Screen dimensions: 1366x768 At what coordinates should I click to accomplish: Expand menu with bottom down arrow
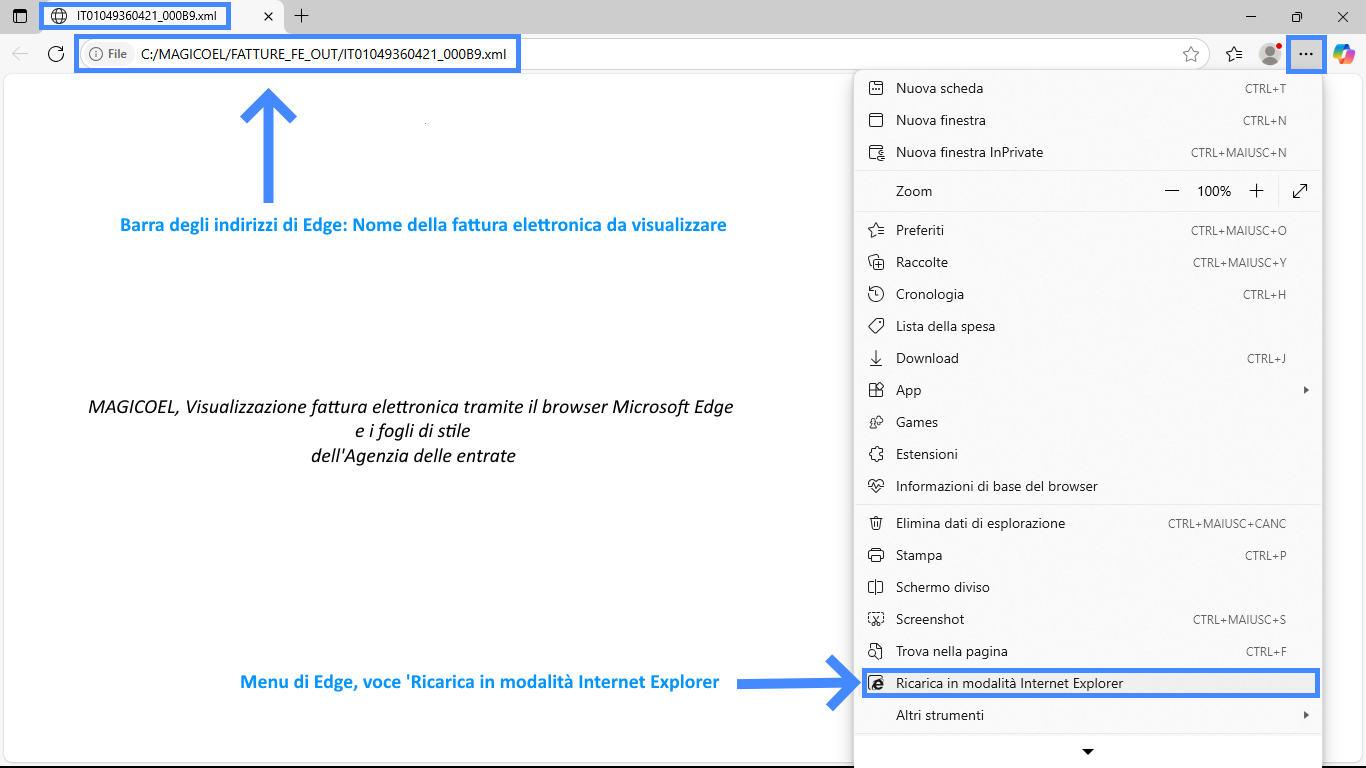[1088, 751]
